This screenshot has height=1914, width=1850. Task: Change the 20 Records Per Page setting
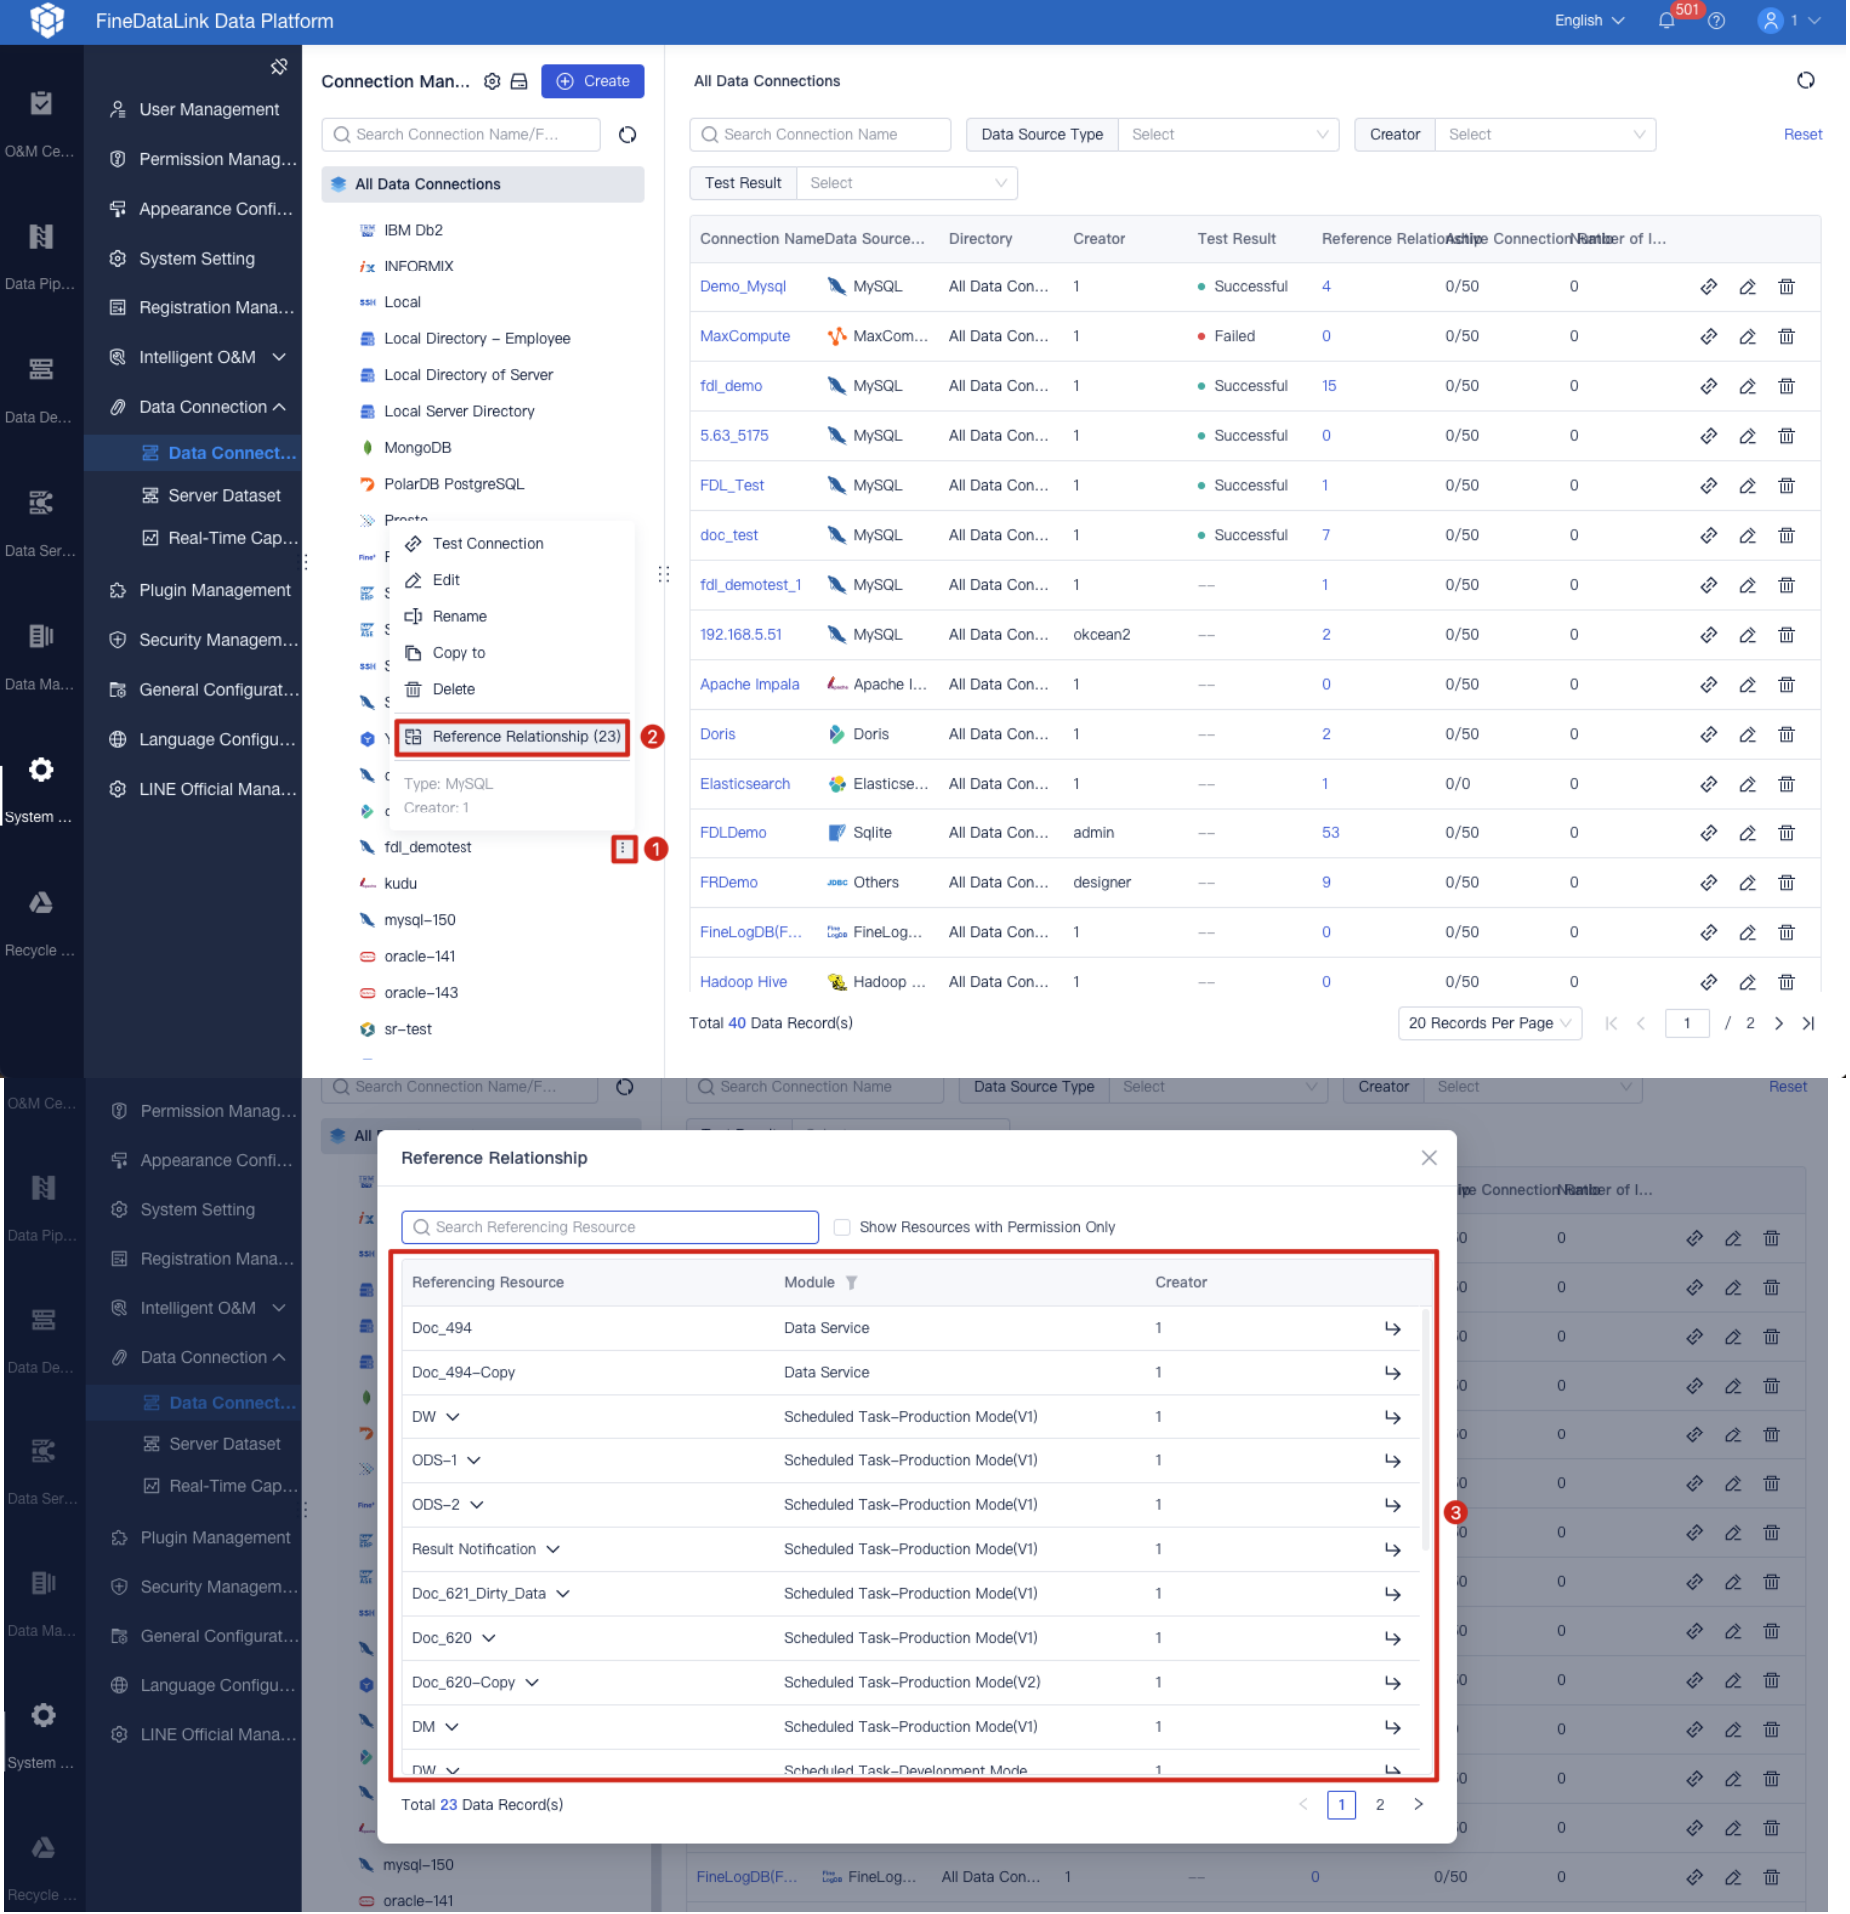[x=1489, y=1023]
